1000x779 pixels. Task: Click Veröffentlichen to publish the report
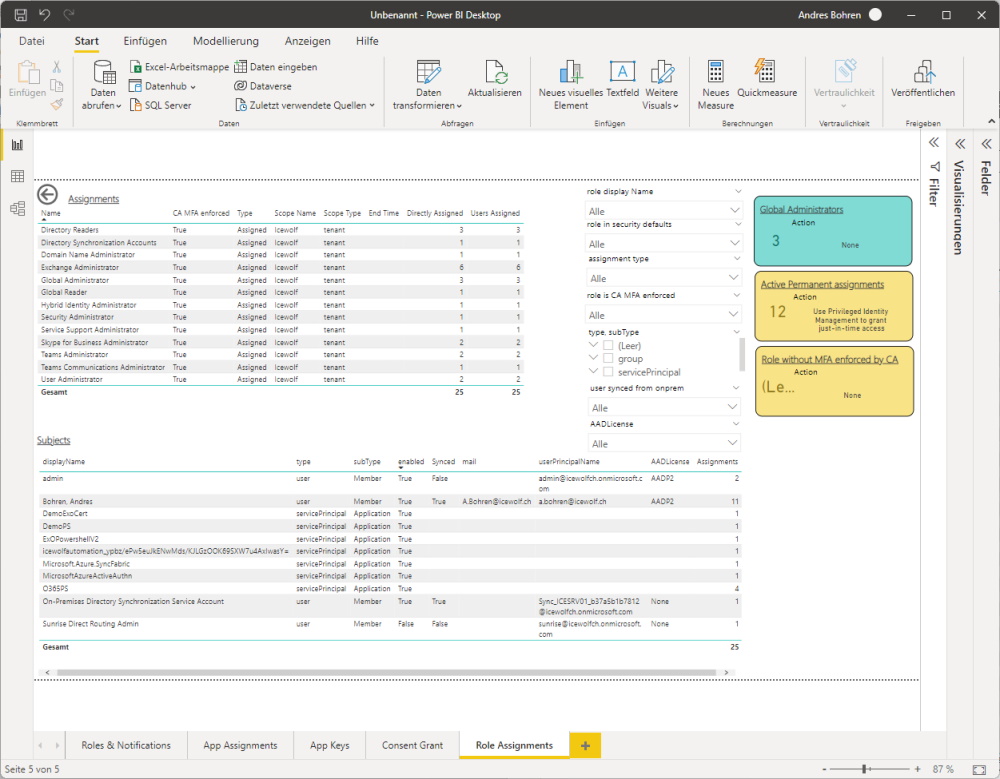tap(923, 80)
